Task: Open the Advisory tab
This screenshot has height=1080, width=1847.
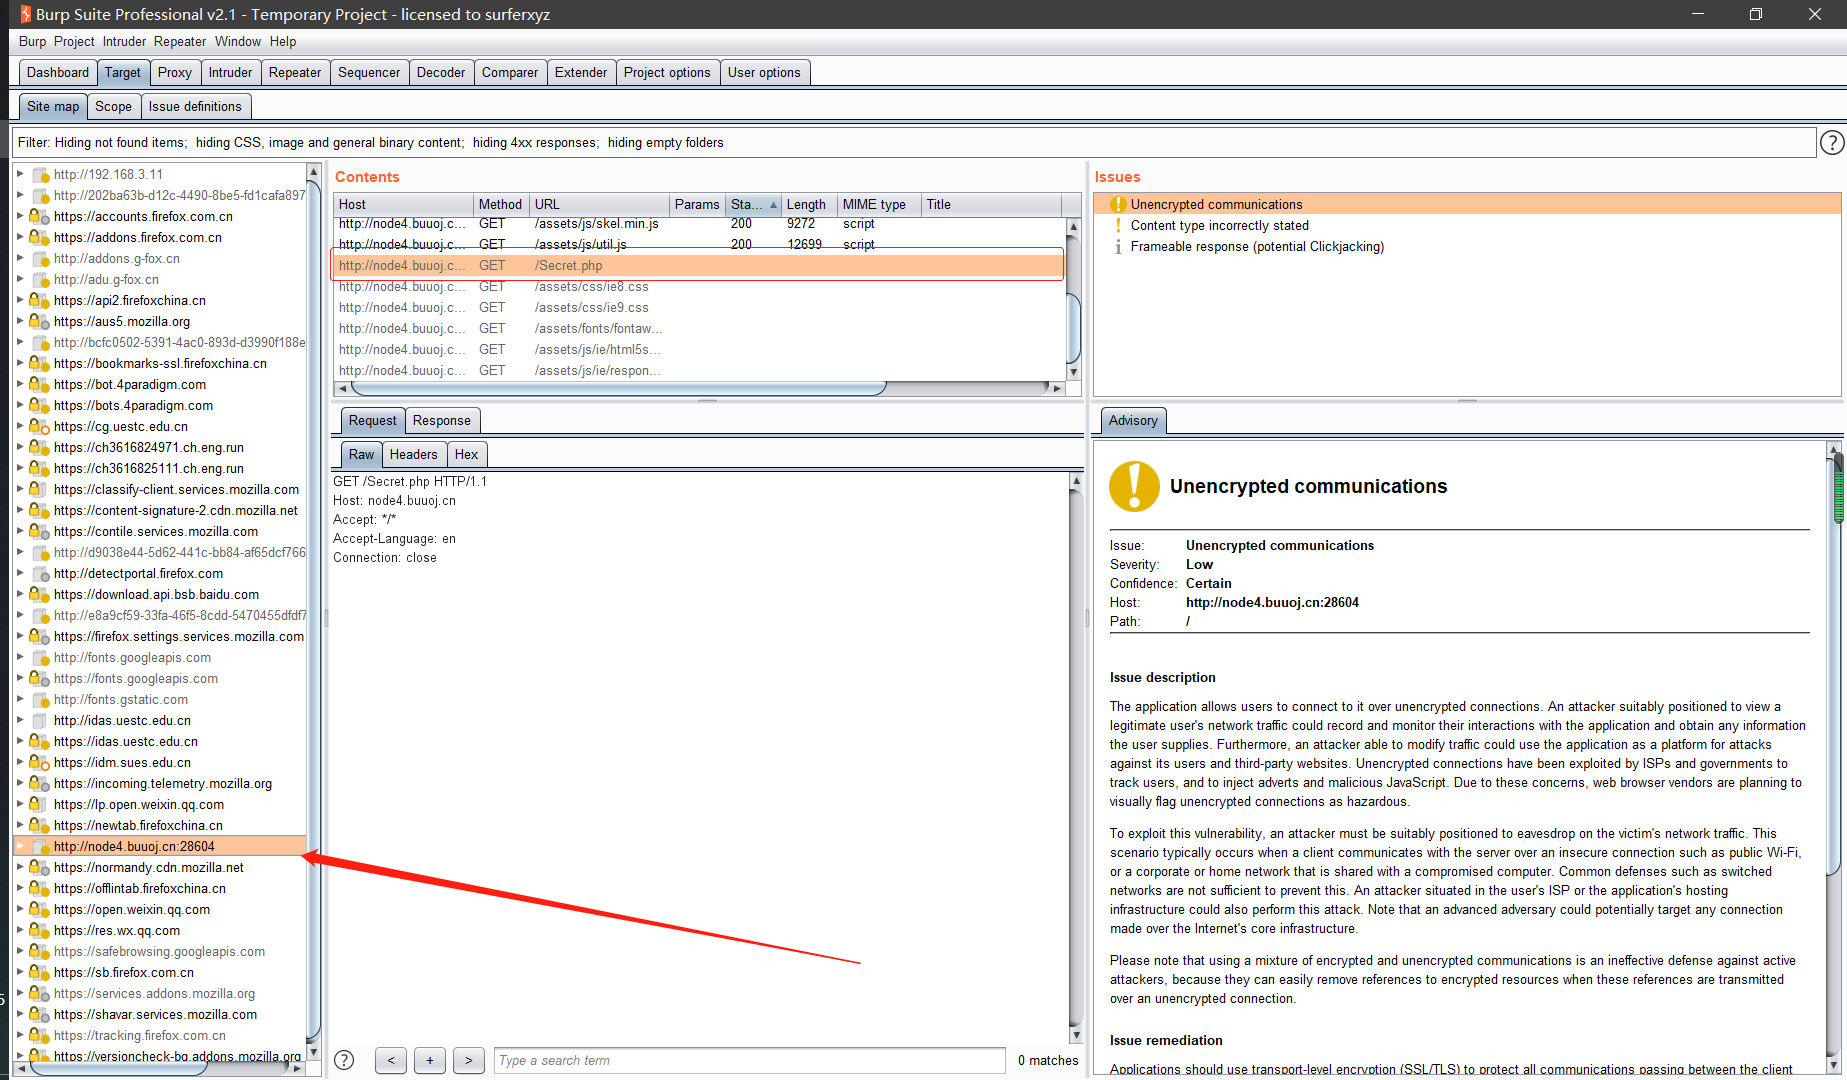Action: tap(1133, 420)
